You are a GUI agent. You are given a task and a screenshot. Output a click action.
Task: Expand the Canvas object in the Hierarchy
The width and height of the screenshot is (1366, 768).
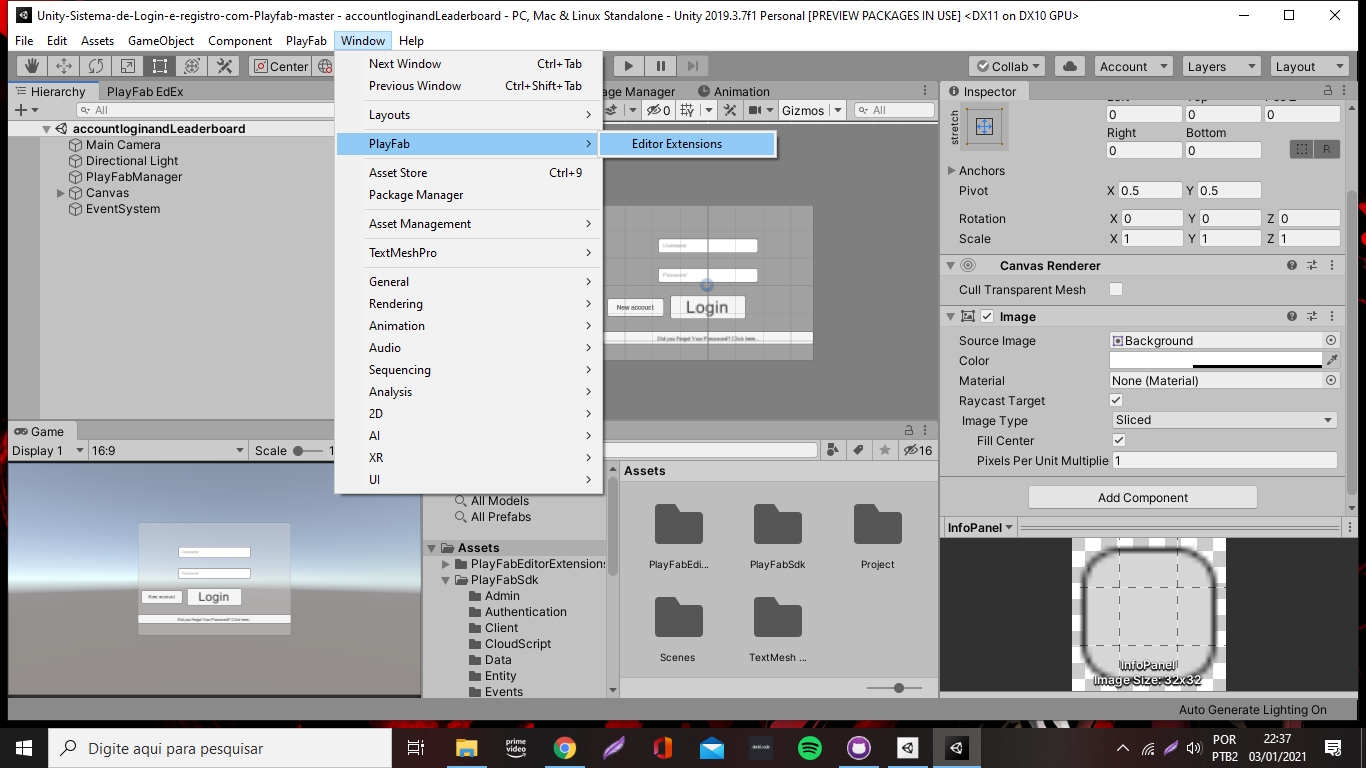point(60,193)
